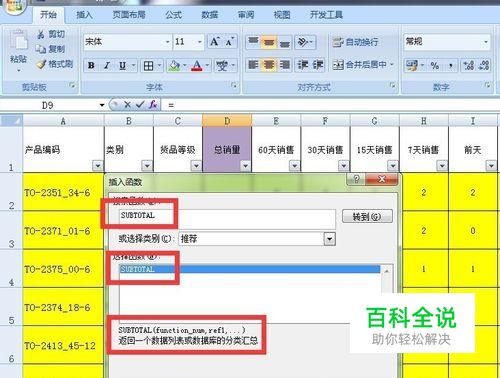Click the fx insert function icon

tap(153, 105)
